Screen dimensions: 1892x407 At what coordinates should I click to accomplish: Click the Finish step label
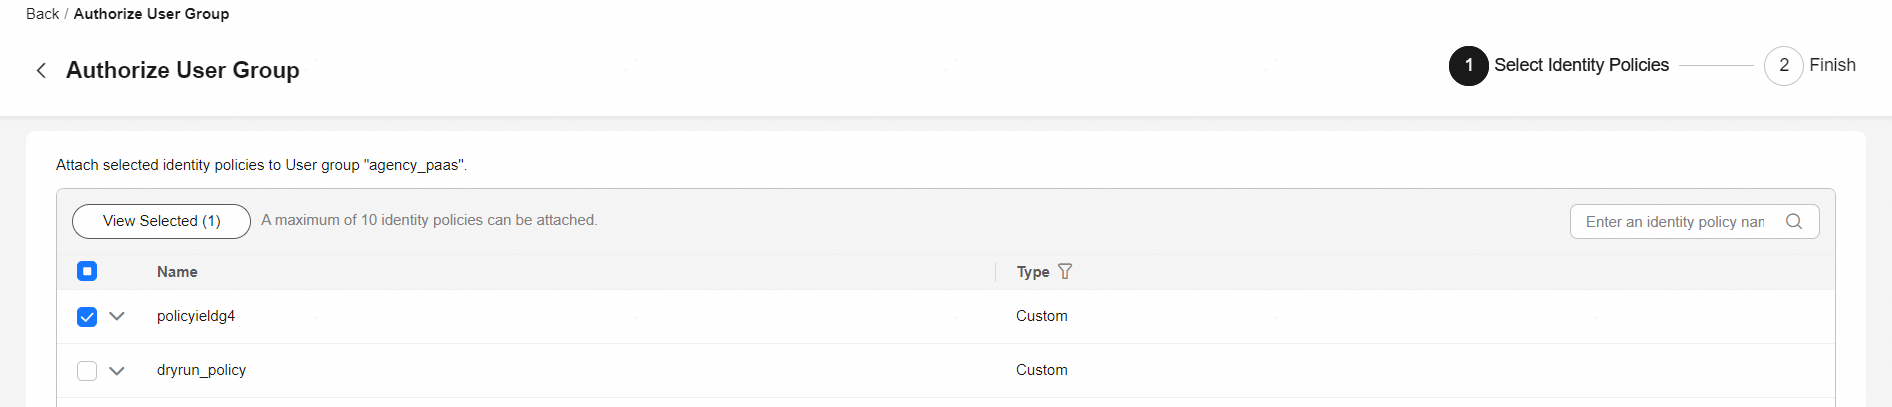1832,65
